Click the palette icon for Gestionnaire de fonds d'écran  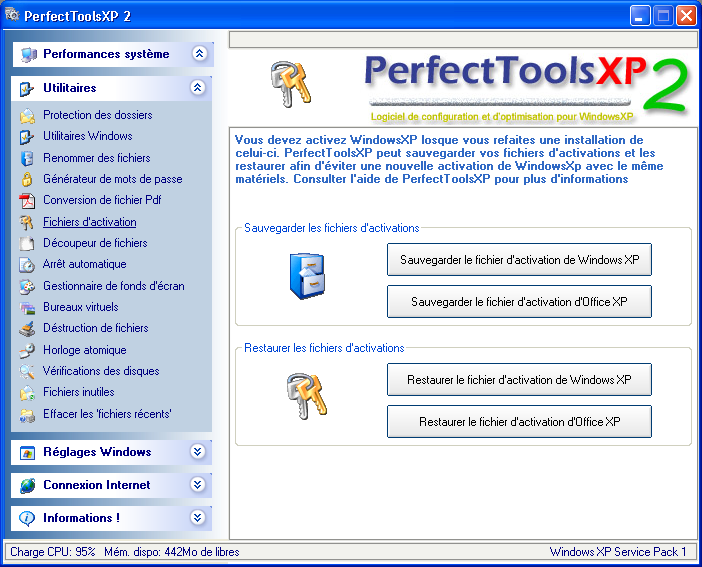(x=27, y=286)
